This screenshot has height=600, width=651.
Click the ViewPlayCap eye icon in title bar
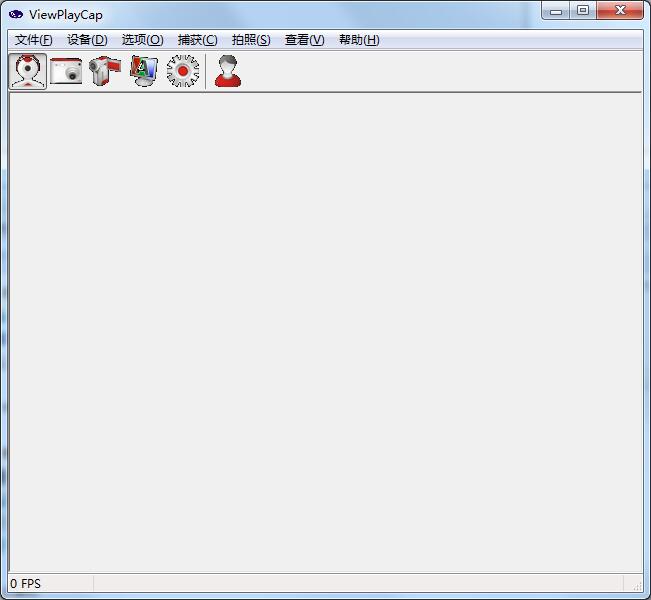16,15
